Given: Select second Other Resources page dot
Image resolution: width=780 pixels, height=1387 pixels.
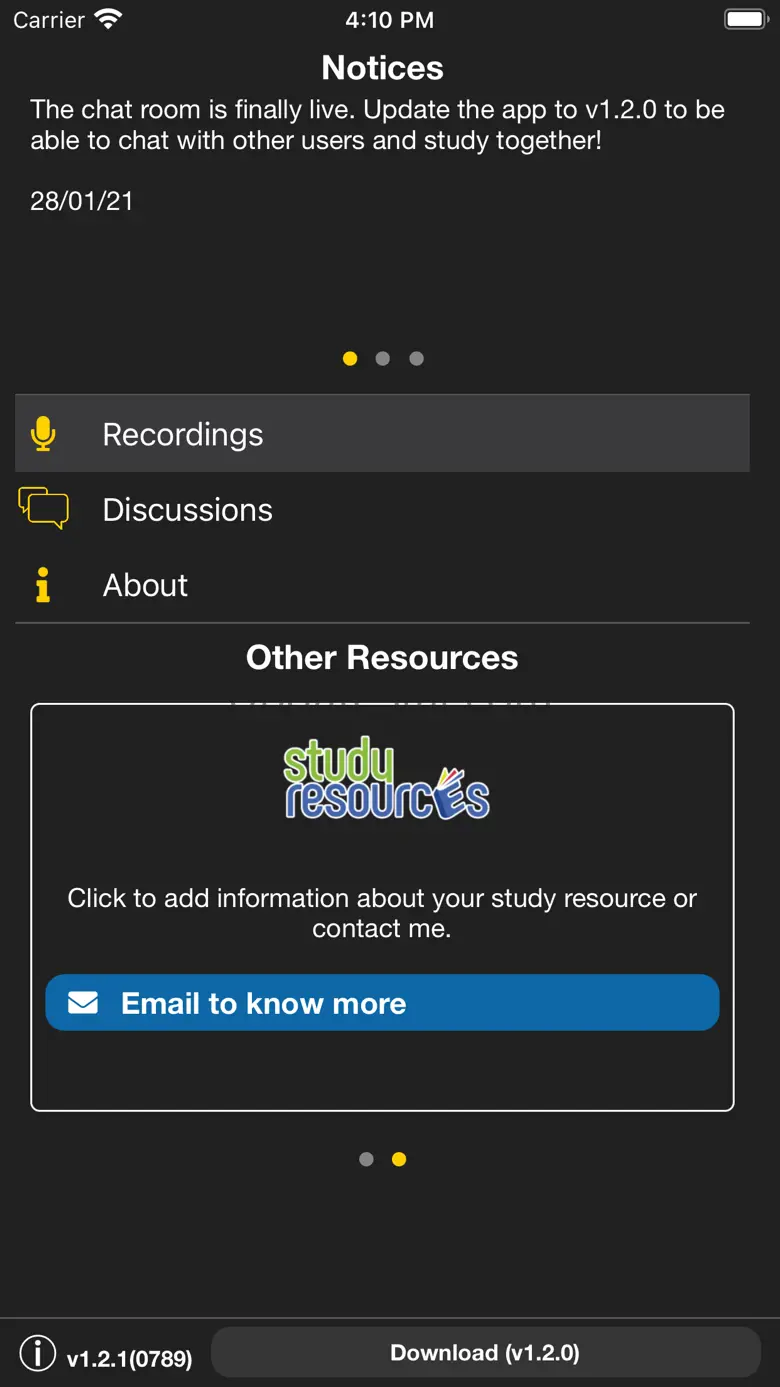Looking at the screenshot, I should tap(399, 1159).
